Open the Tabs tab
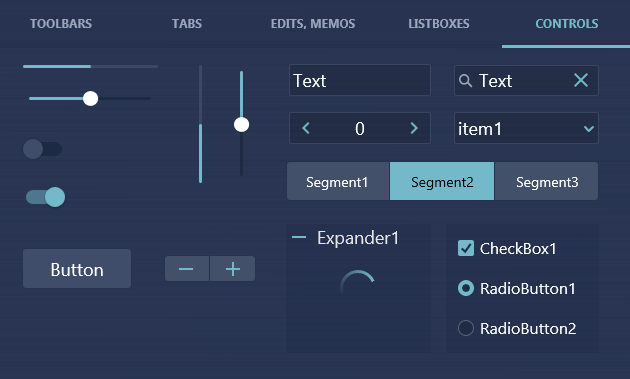 pos(187,24)
